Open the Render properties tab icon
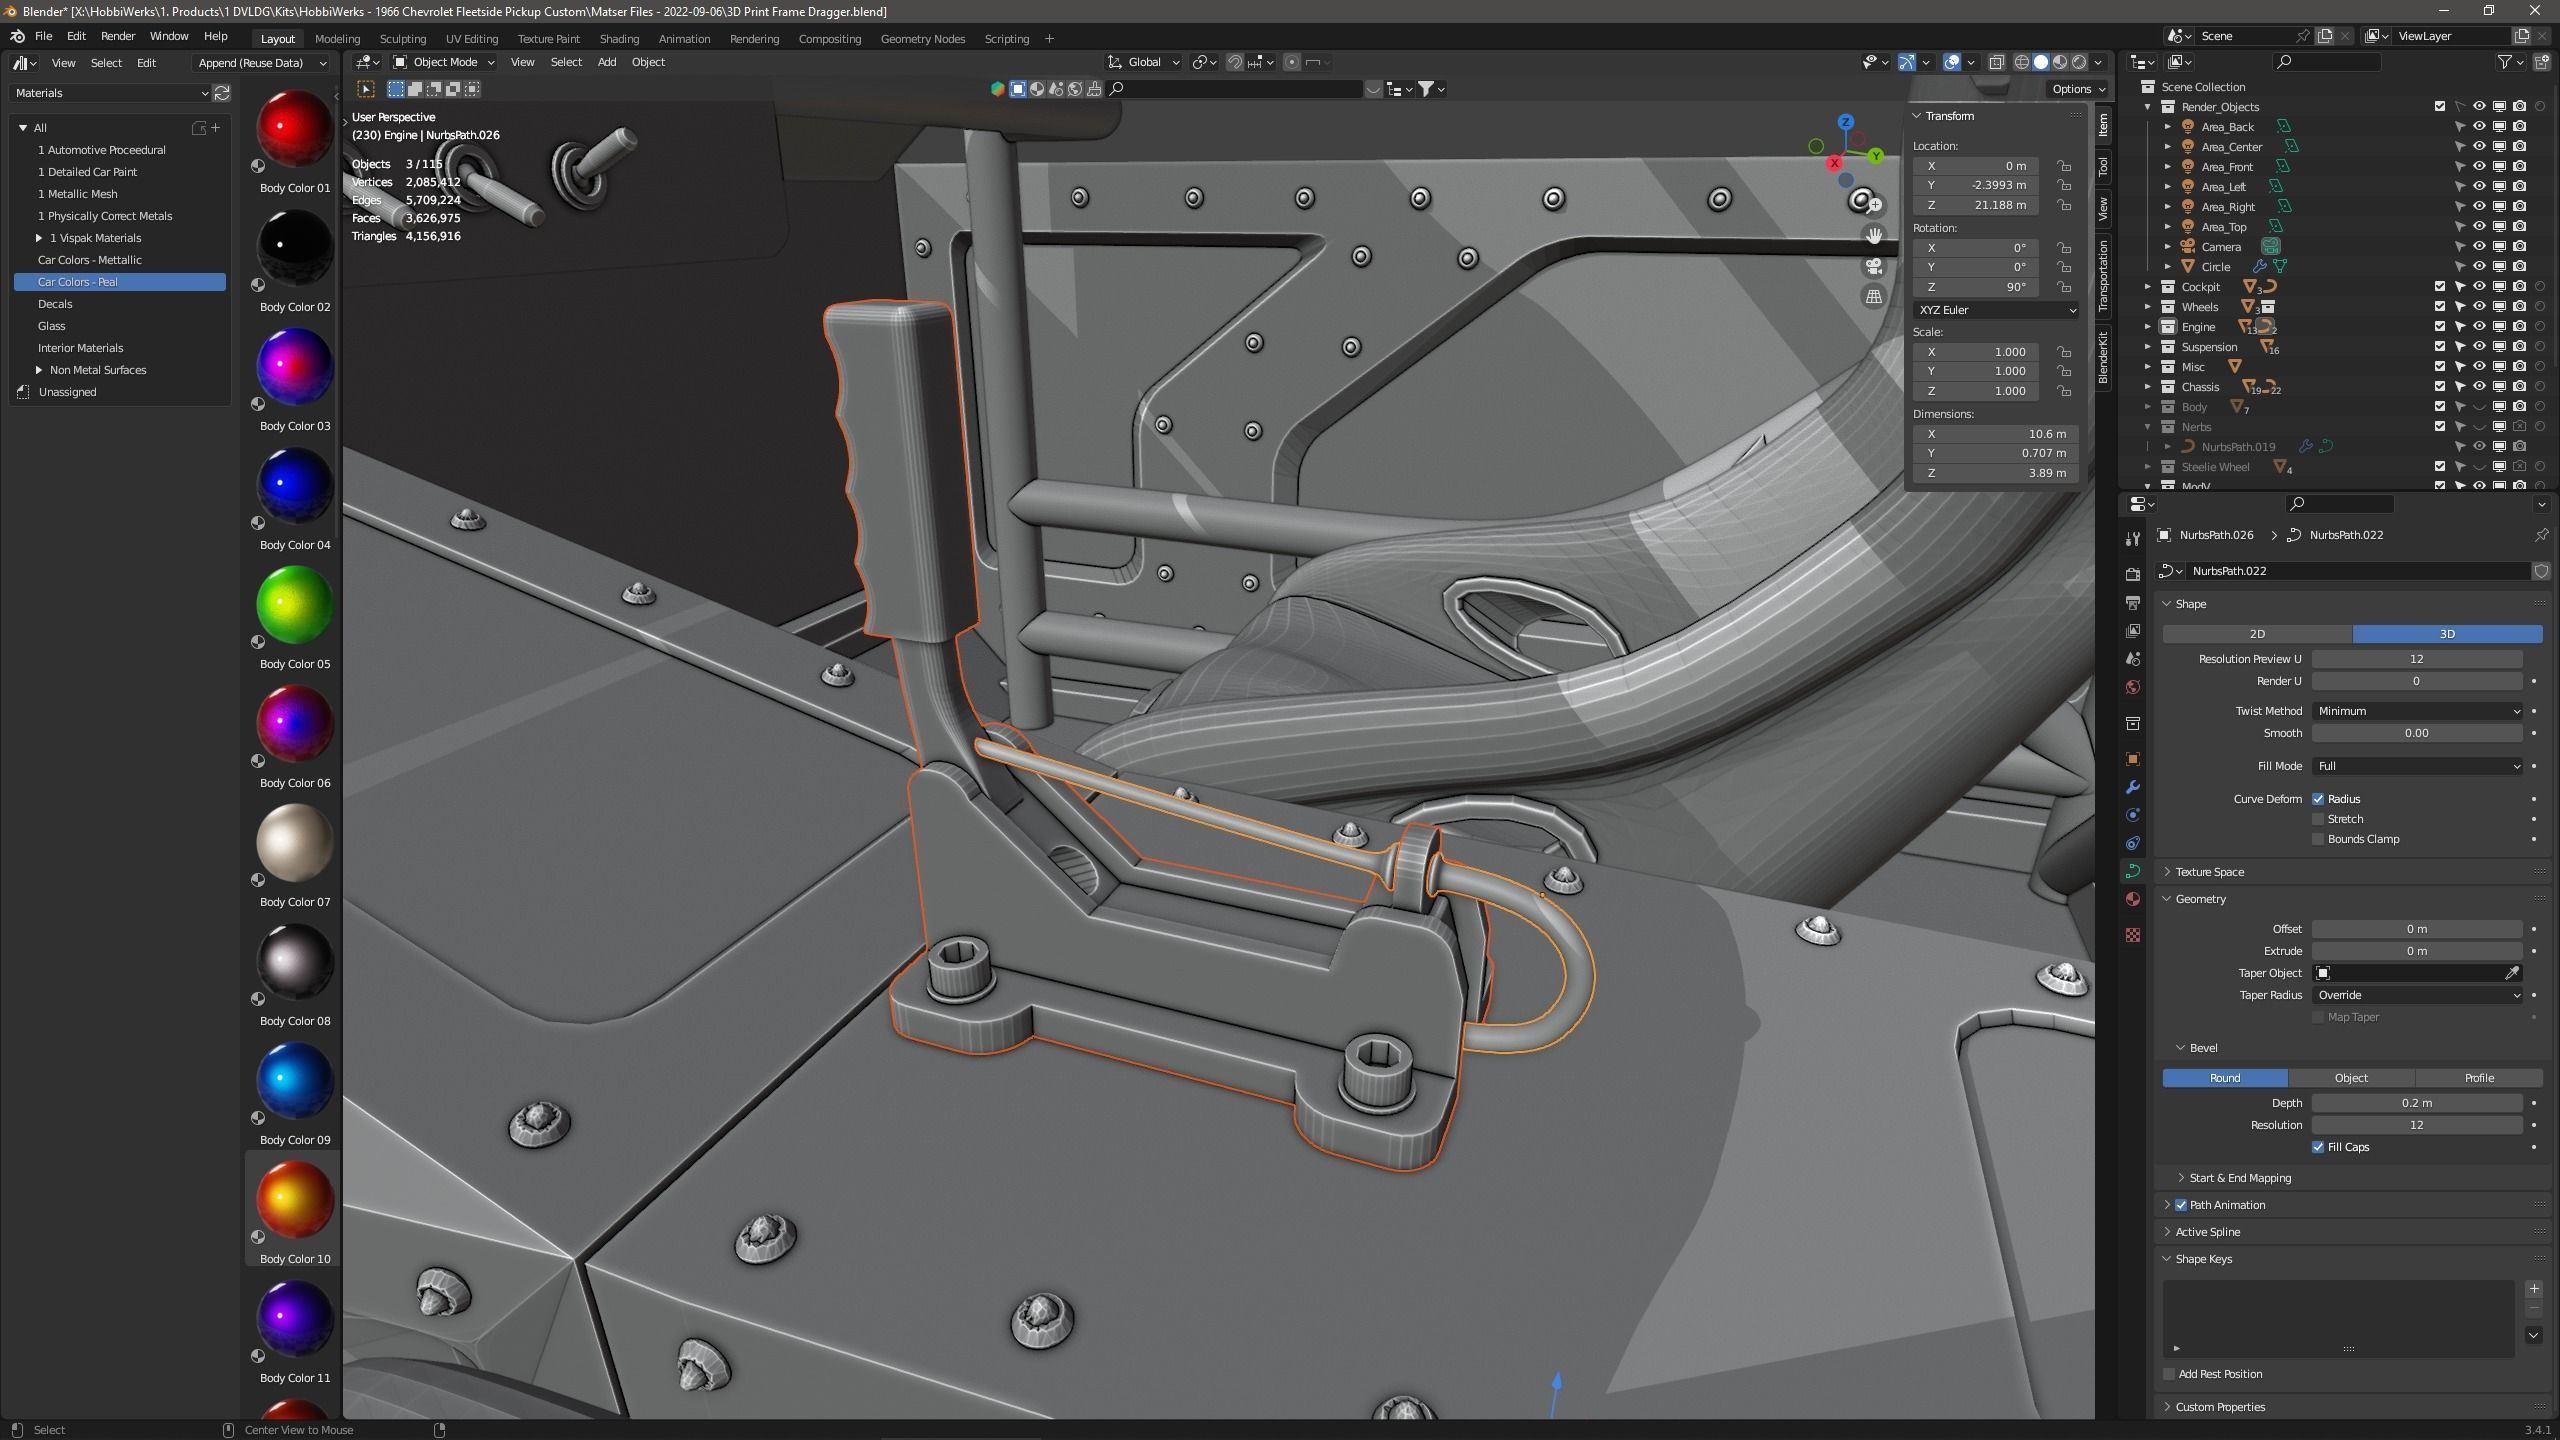Viewport: 2560px width, 1440px height. click(2133, 574)
